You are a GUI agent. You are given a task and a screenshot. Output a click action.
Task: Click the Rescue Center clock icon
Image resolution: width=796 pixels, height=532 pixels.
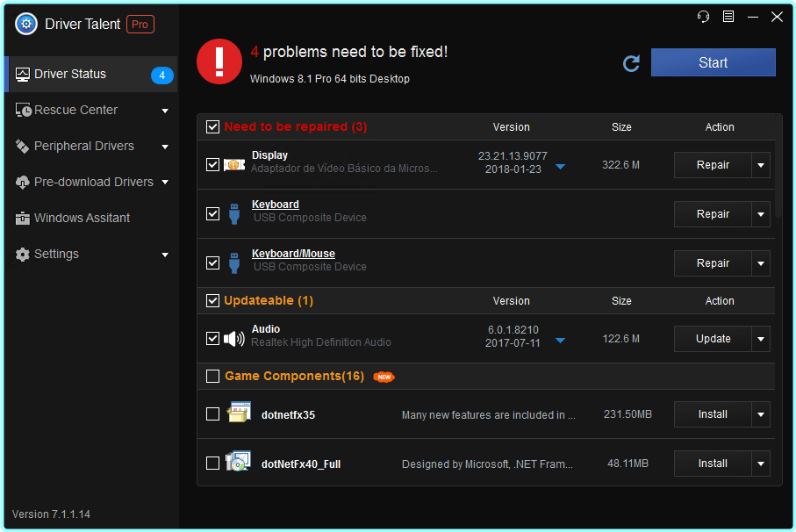pos(23,110)
